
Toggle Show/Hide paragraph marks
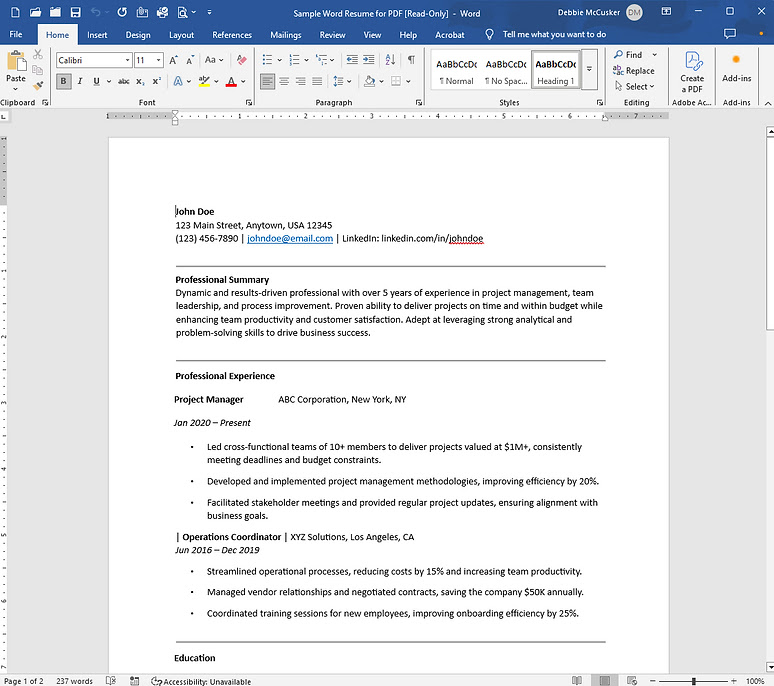pyautogui.click(x=411, y=60)
